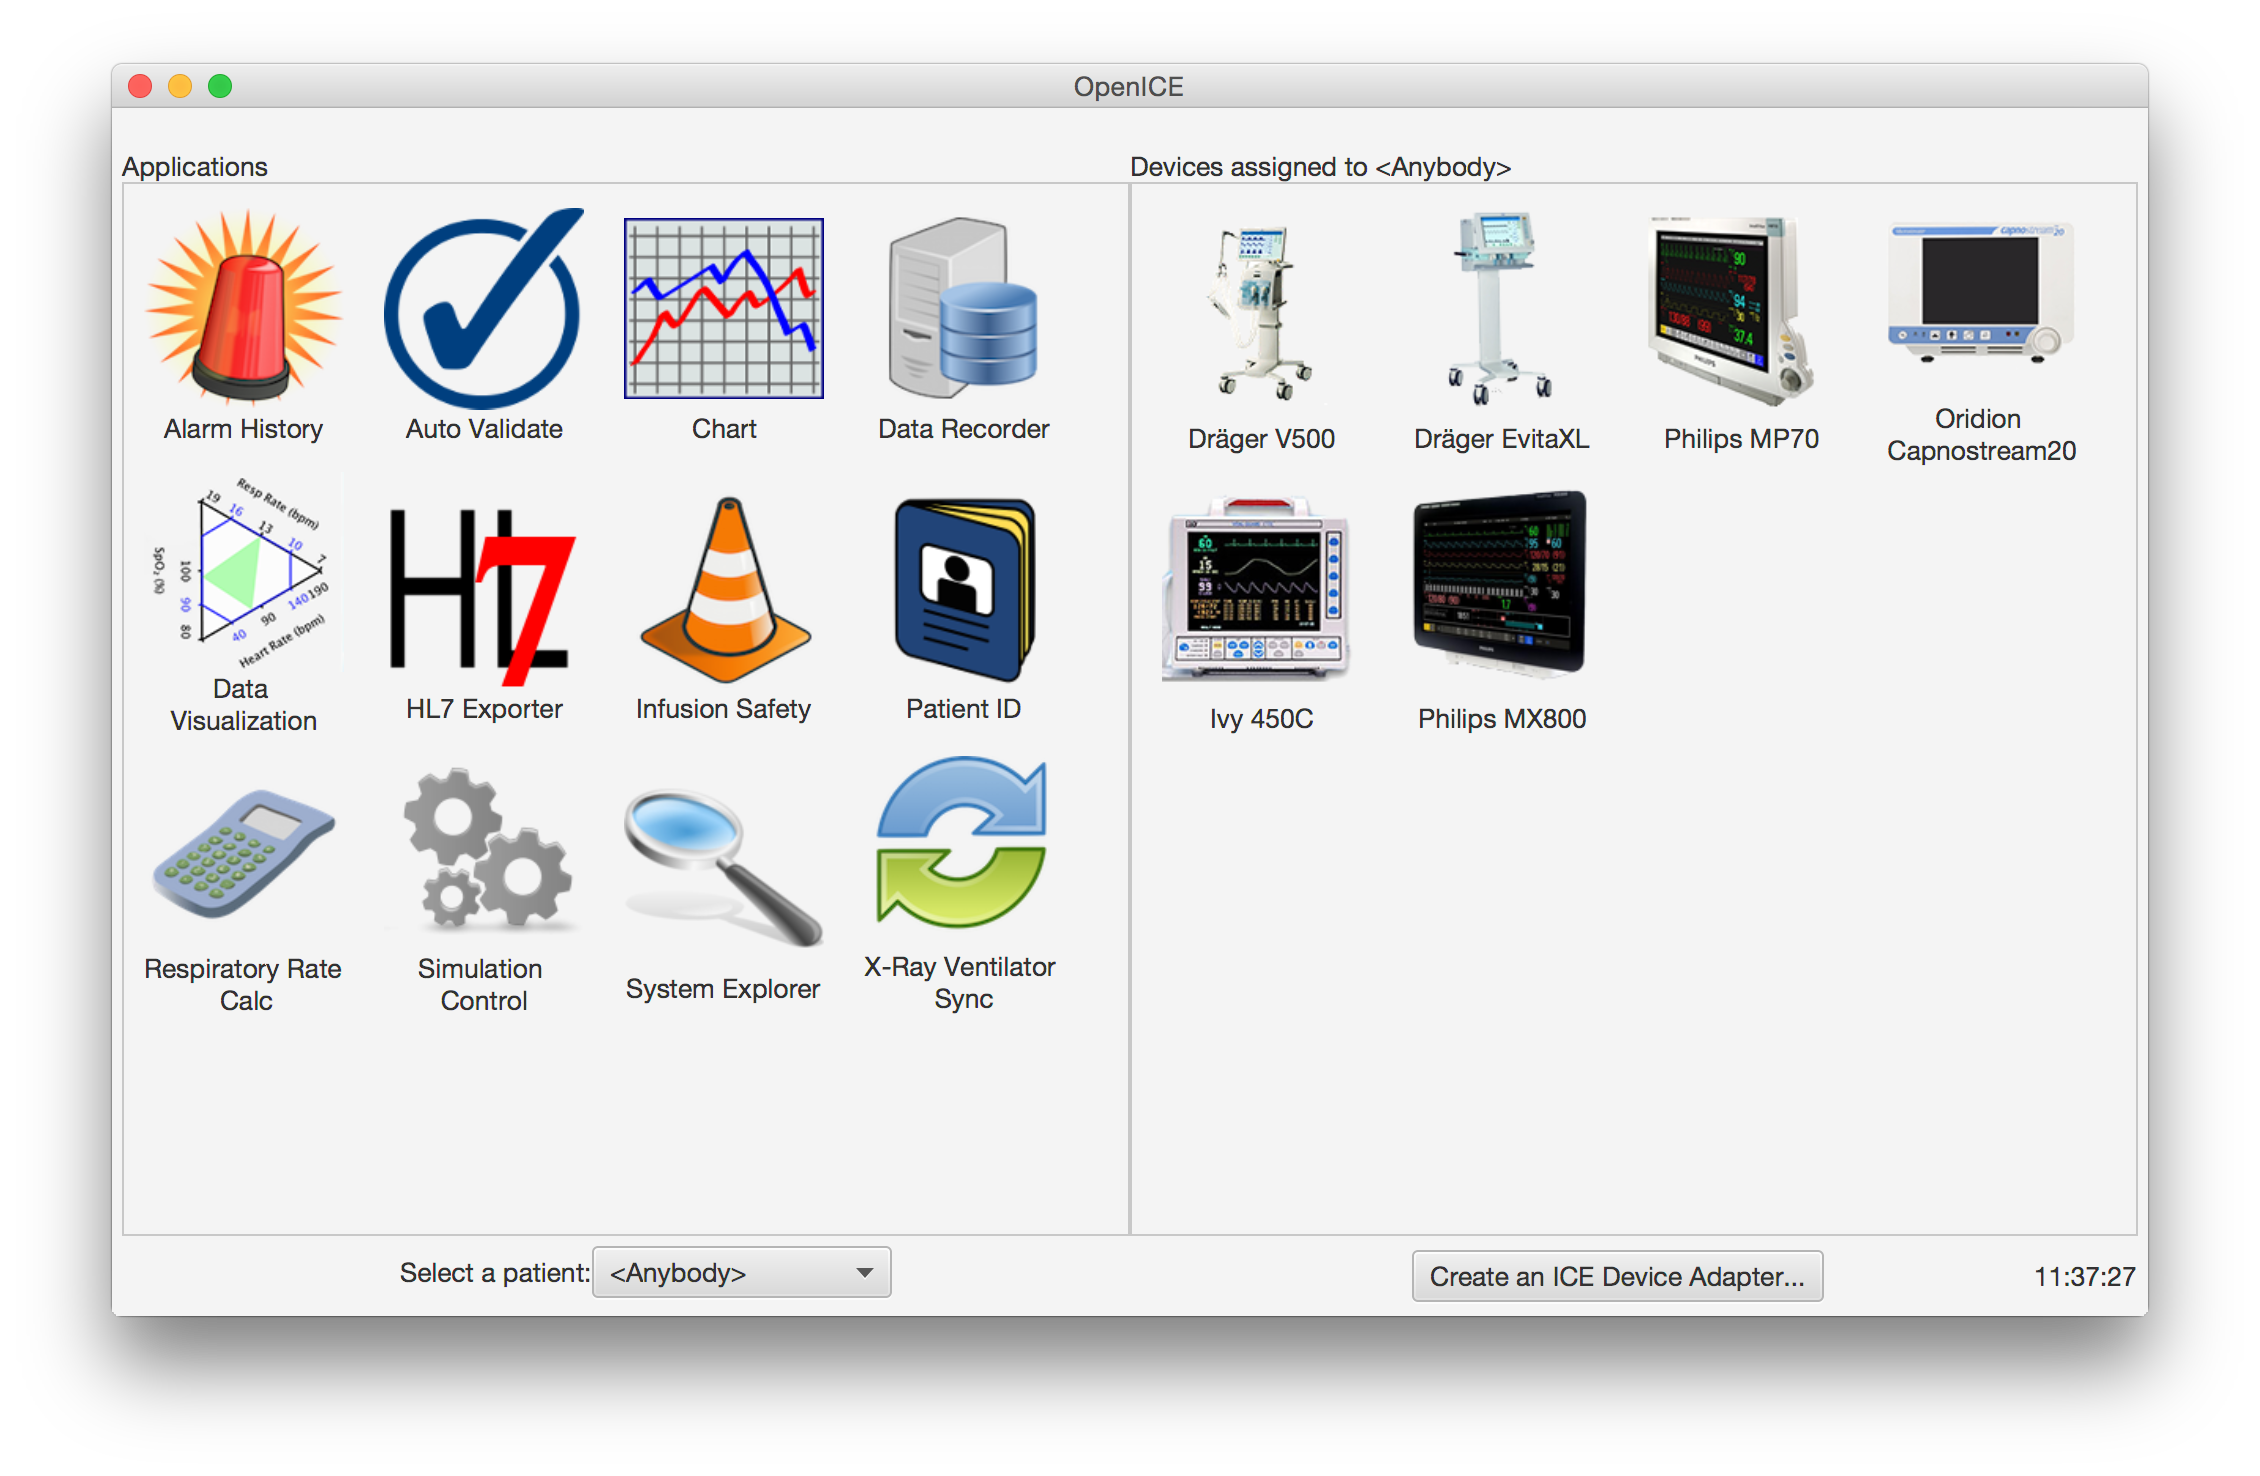Minimize the OpenICE window with yellow button
The height and width of the screenshot is (1476, 2260).
click(x=180, y=87)
